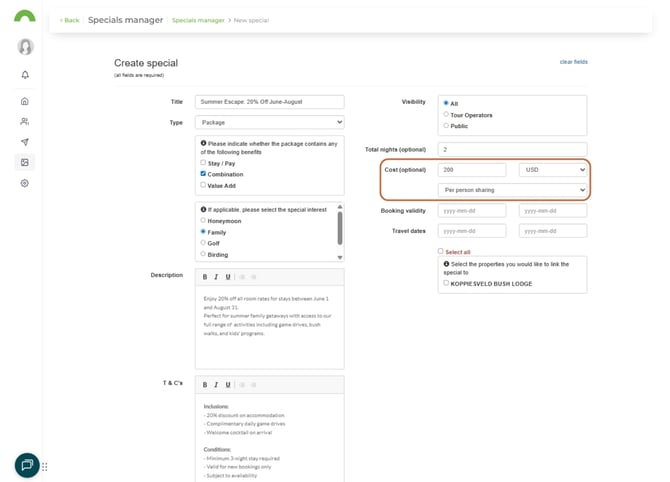Click the user profile avatar
670x482 pixels.
pos(25,47)
